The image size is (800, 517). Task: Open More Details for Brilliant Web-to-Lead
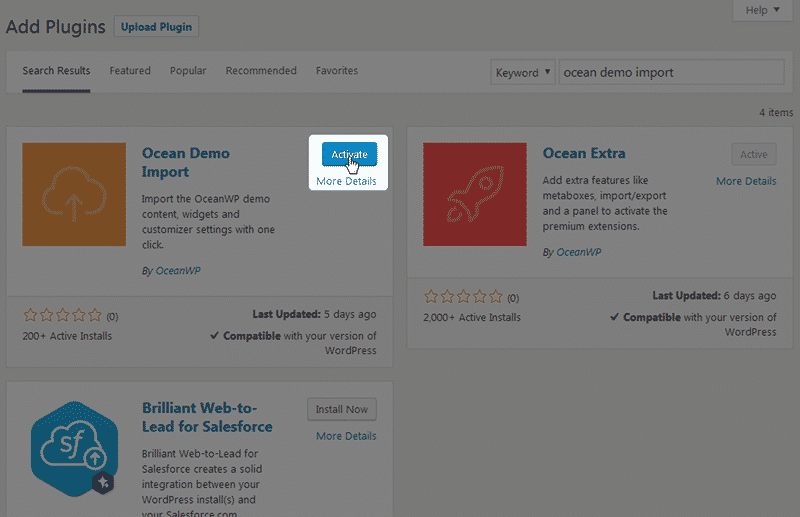346,436
